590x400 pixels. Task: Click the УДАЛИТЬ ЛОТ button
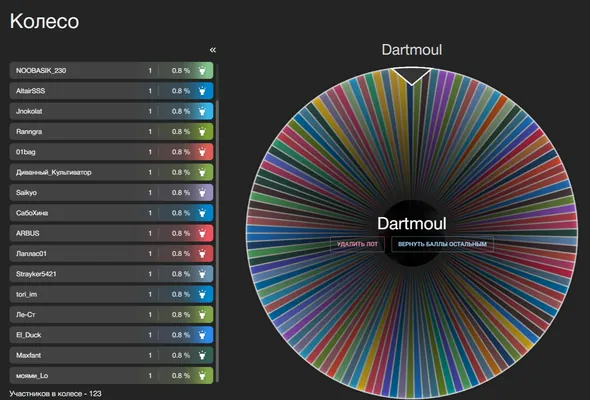(357, 244)
